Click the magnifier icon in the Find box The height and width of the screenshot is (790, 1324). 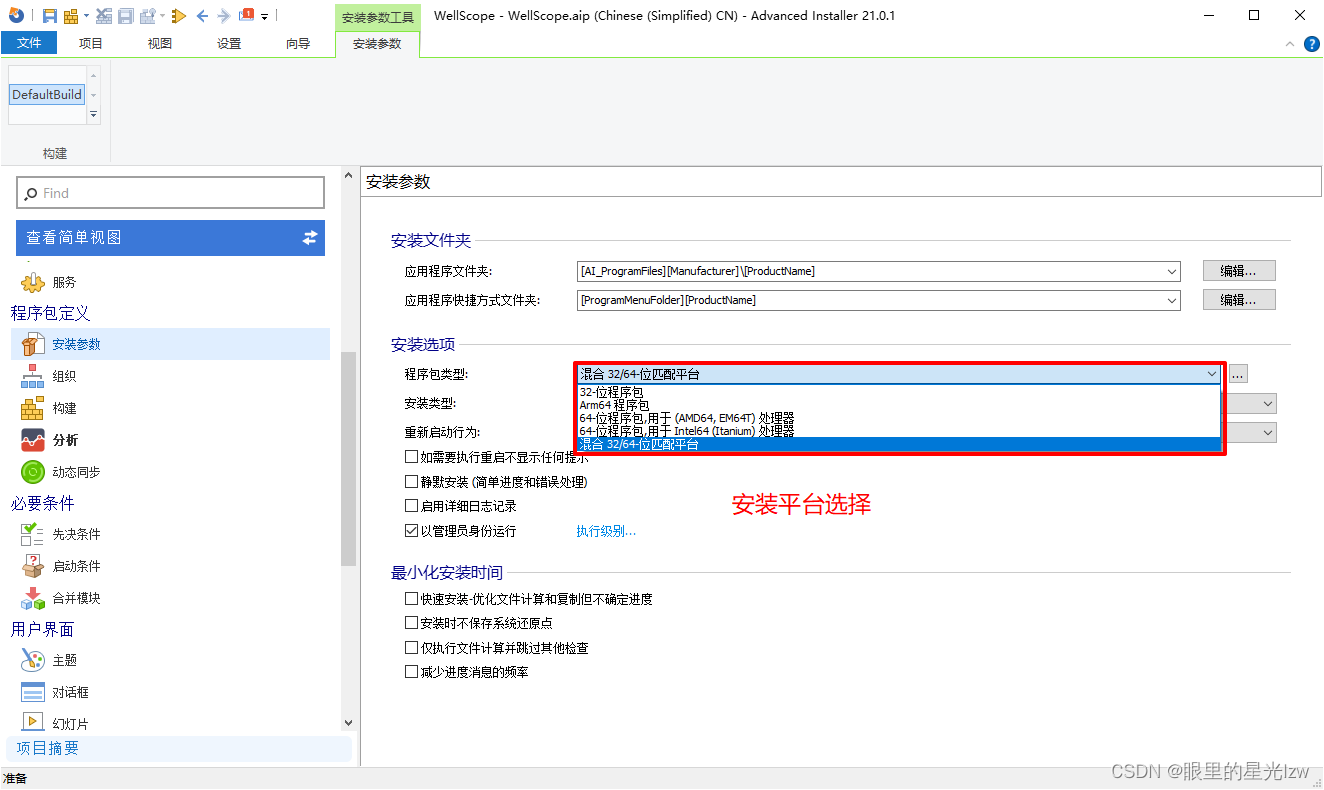(x=31, y=194)
